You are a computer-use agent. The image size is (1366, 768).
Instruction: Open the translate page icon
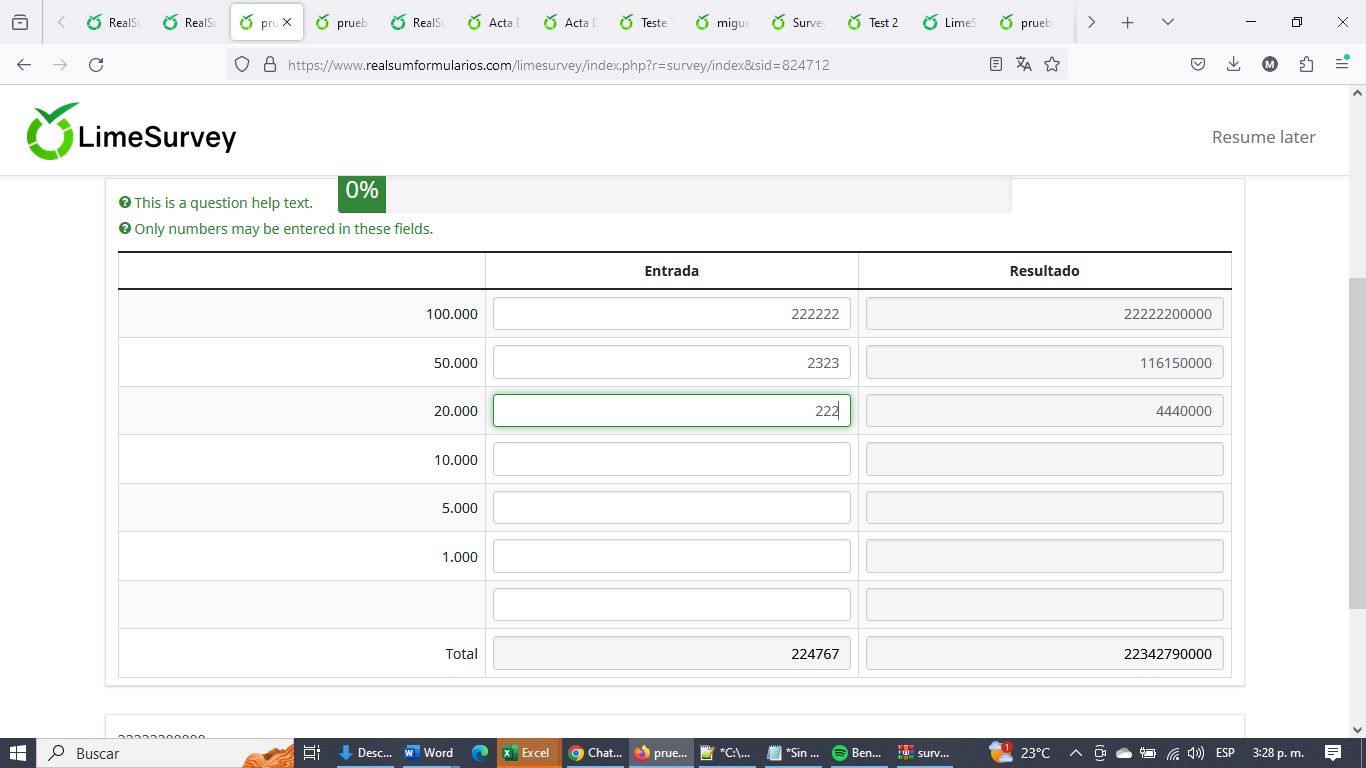1023,65
